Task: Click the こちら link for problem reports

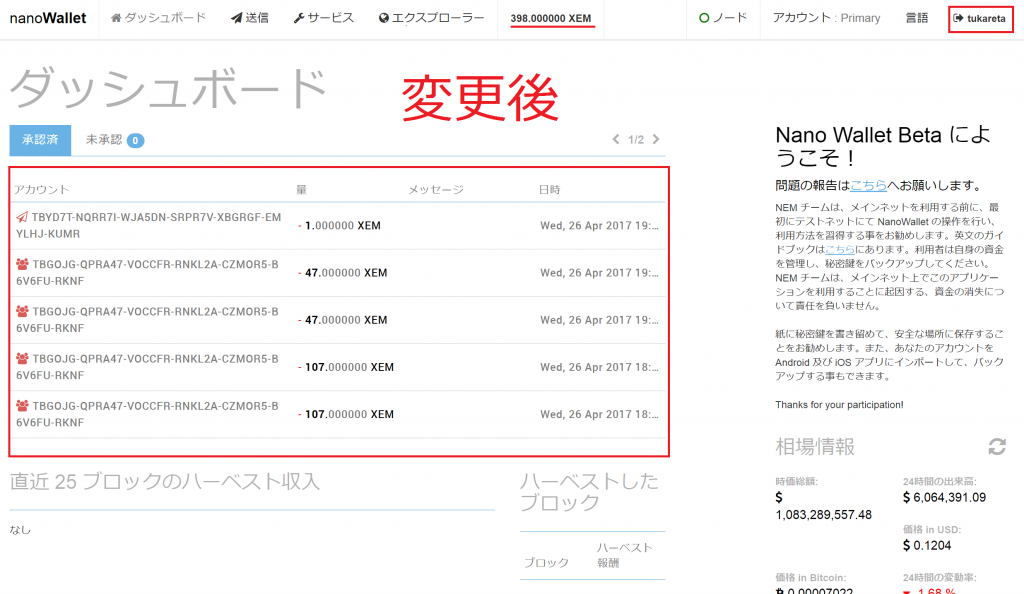Action: (868, 185)
